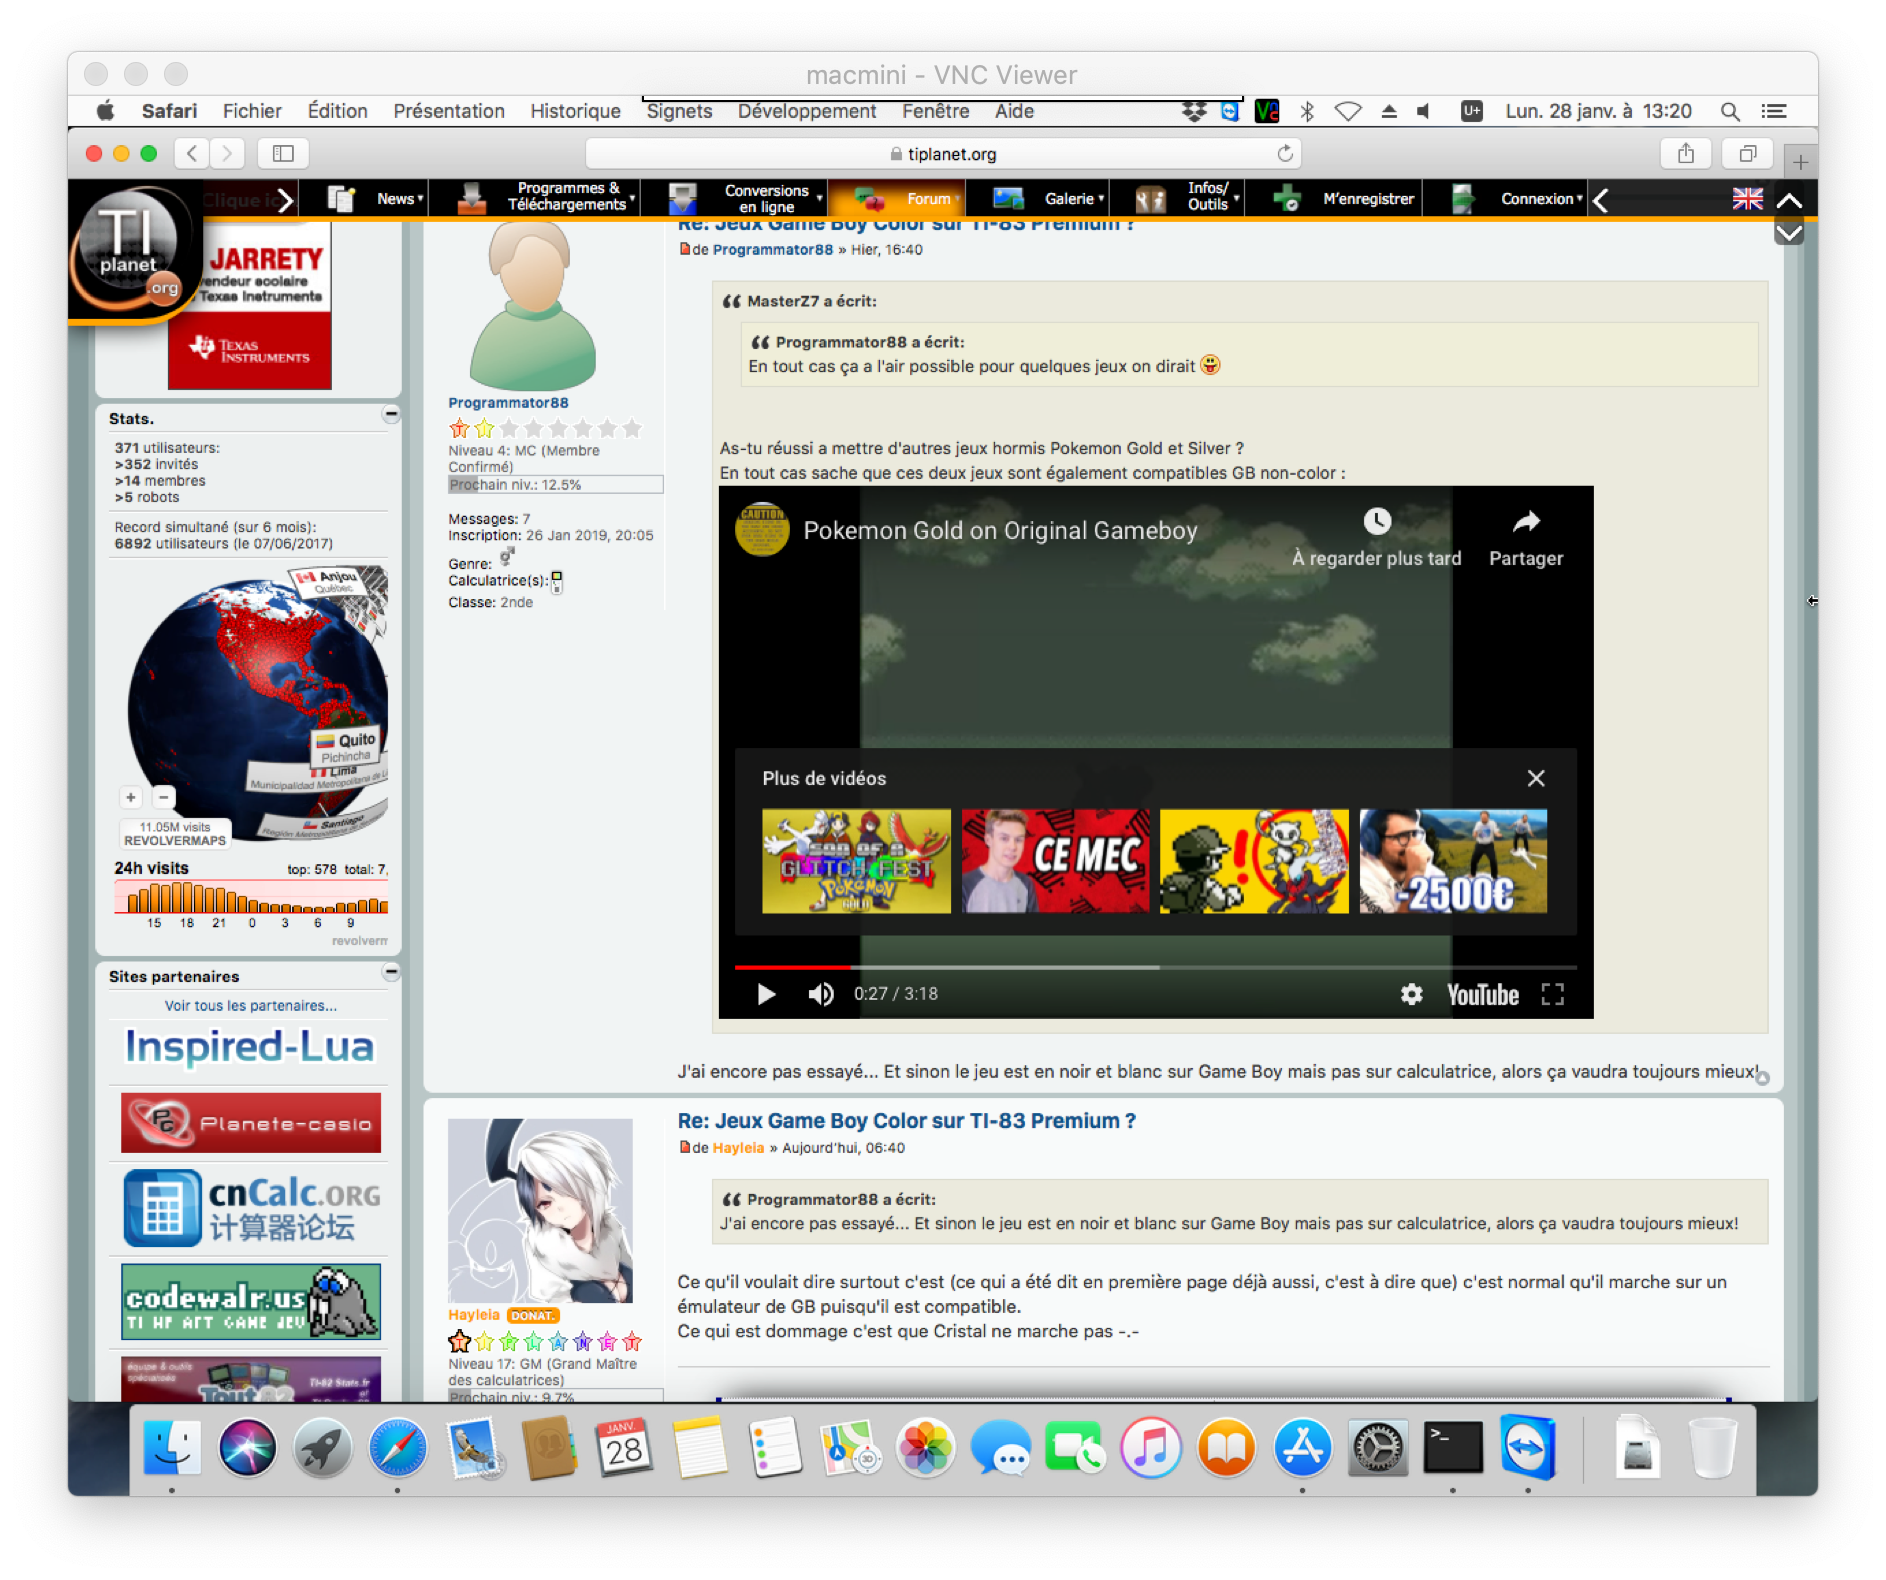Toggle the Safari sidebar button
This screenshot has height=1580, width=1886.
(283, 153)
